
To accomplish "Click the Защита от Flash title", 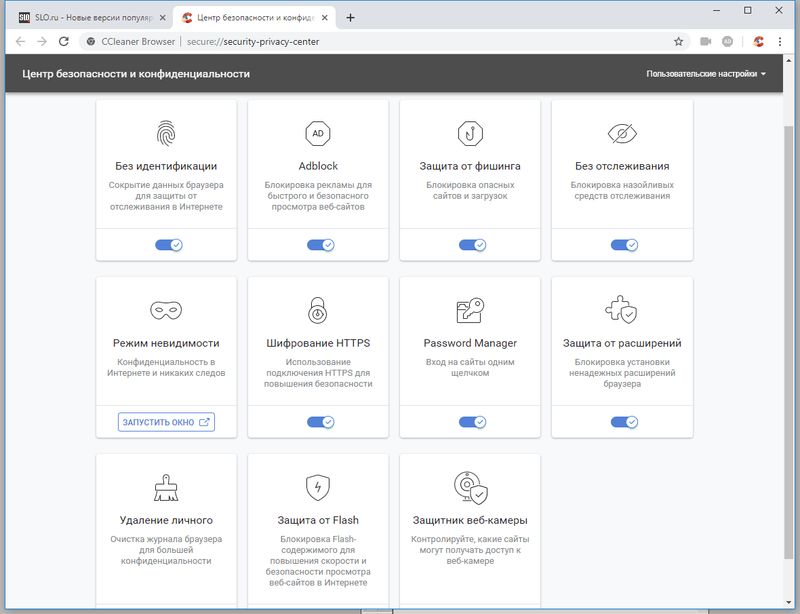I will point(318,520).
